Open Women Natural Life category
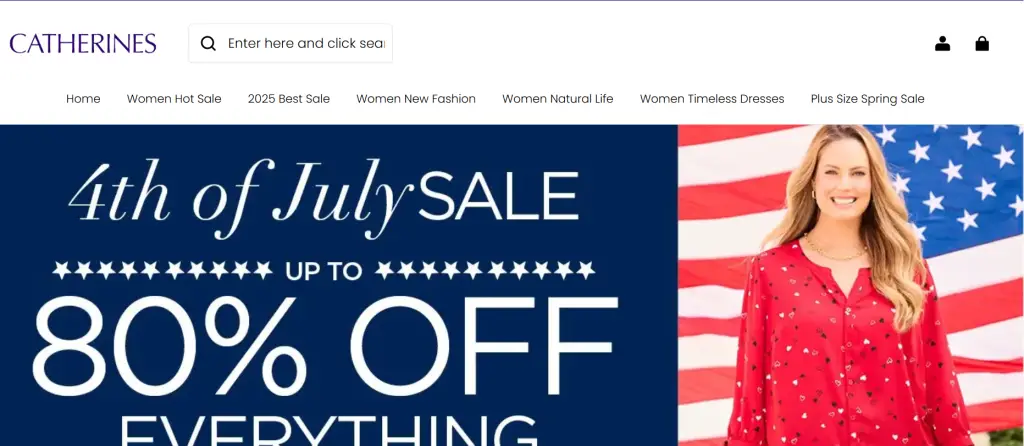The height and width of the screenshot is (446, 1024). tap(558, 99)
